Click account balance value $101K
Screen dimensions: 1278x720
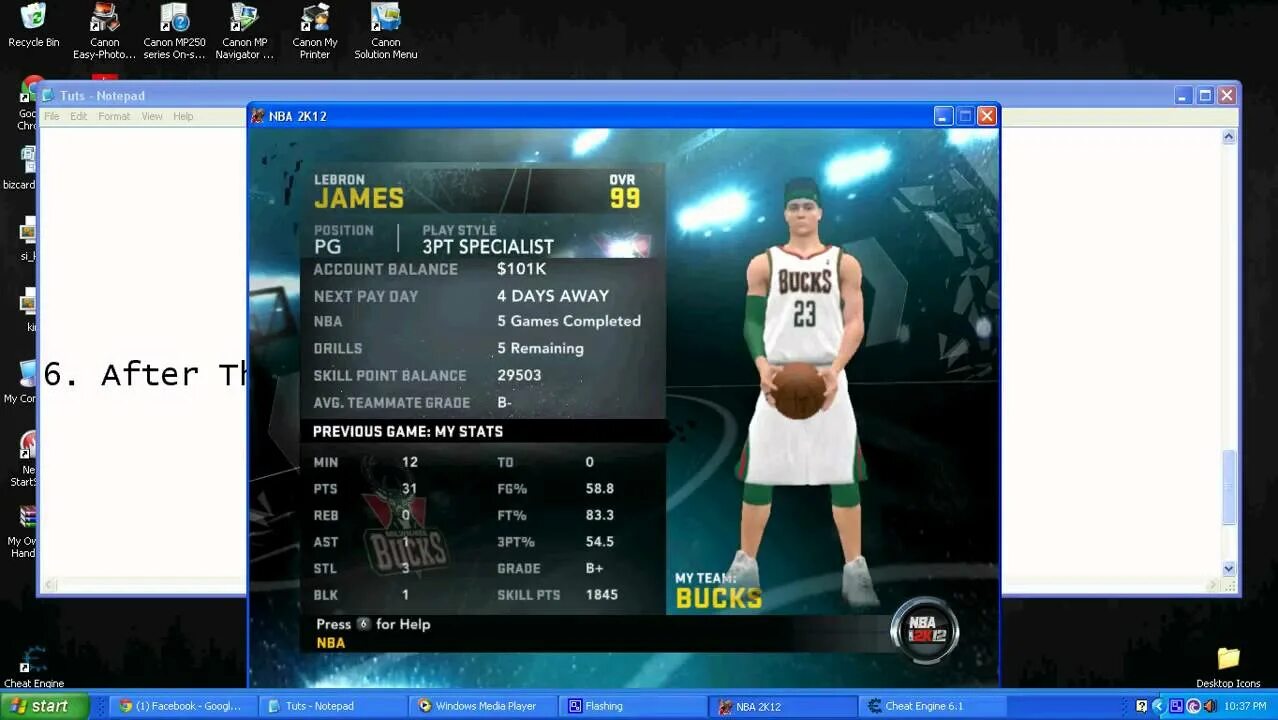(521, 269)
